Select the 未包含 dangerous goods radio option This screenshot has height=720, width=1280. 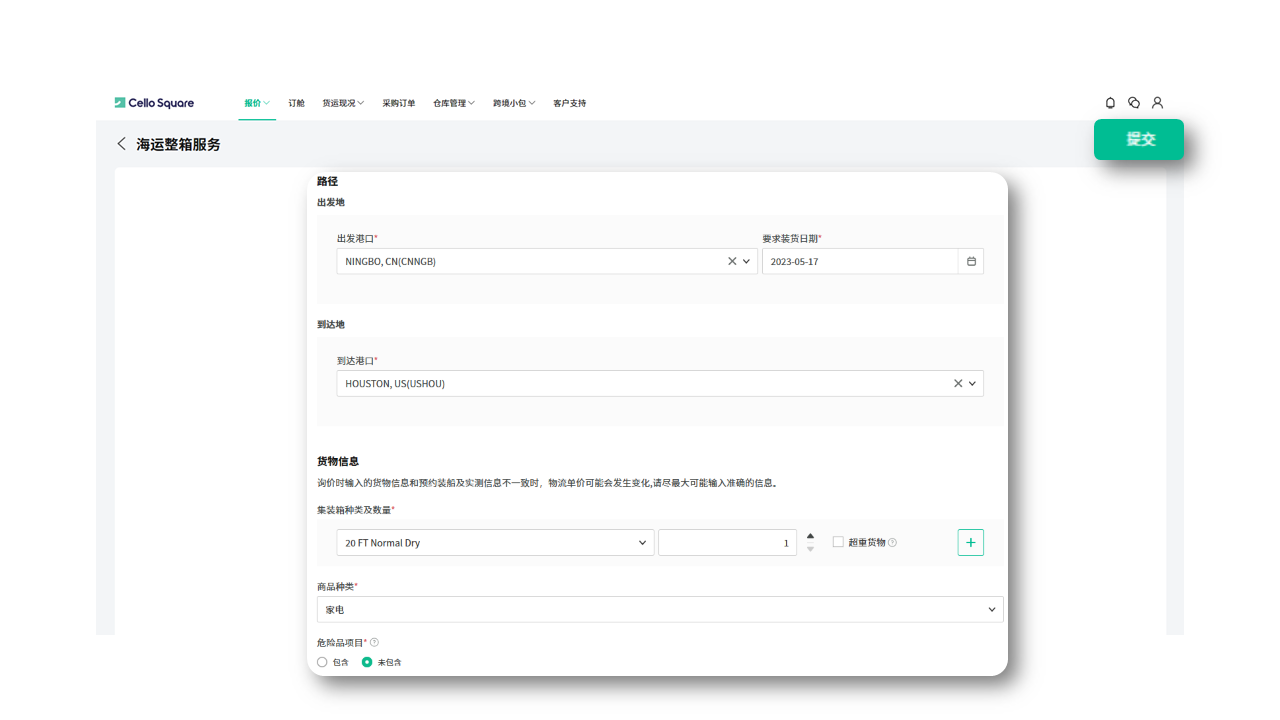[x=367, y=662]
